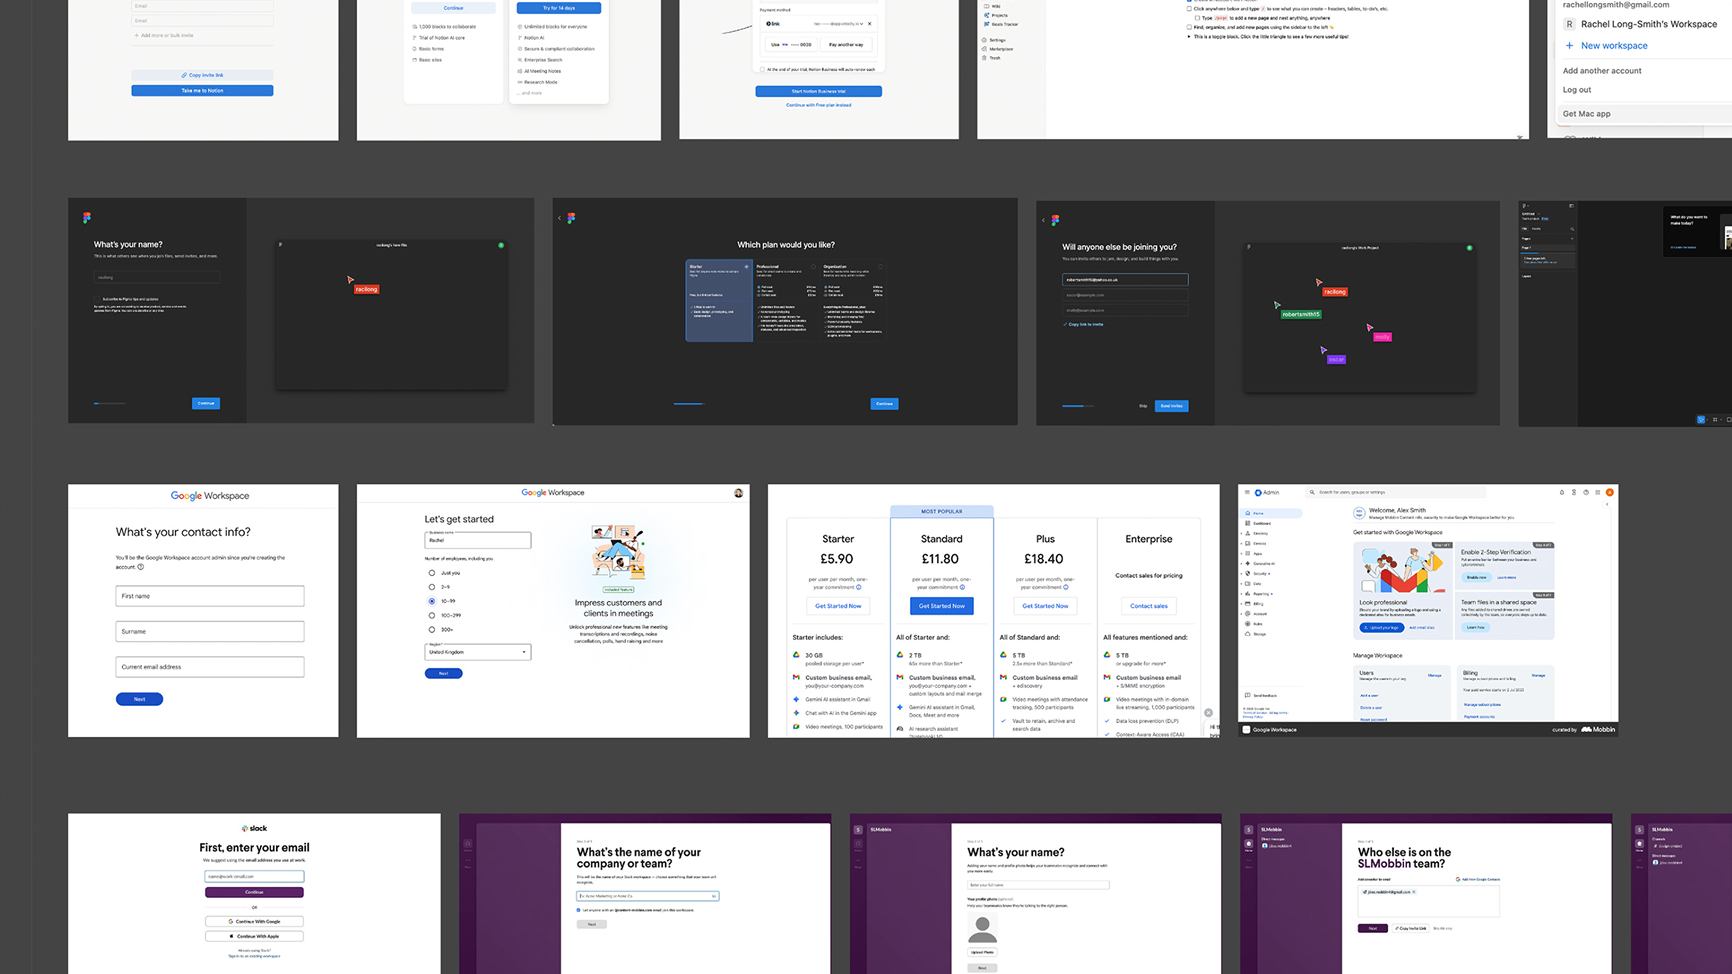Open notifications bell in Admin console
The width and height of the screenshot is (1732, 974).
(x=1562, y=492)
